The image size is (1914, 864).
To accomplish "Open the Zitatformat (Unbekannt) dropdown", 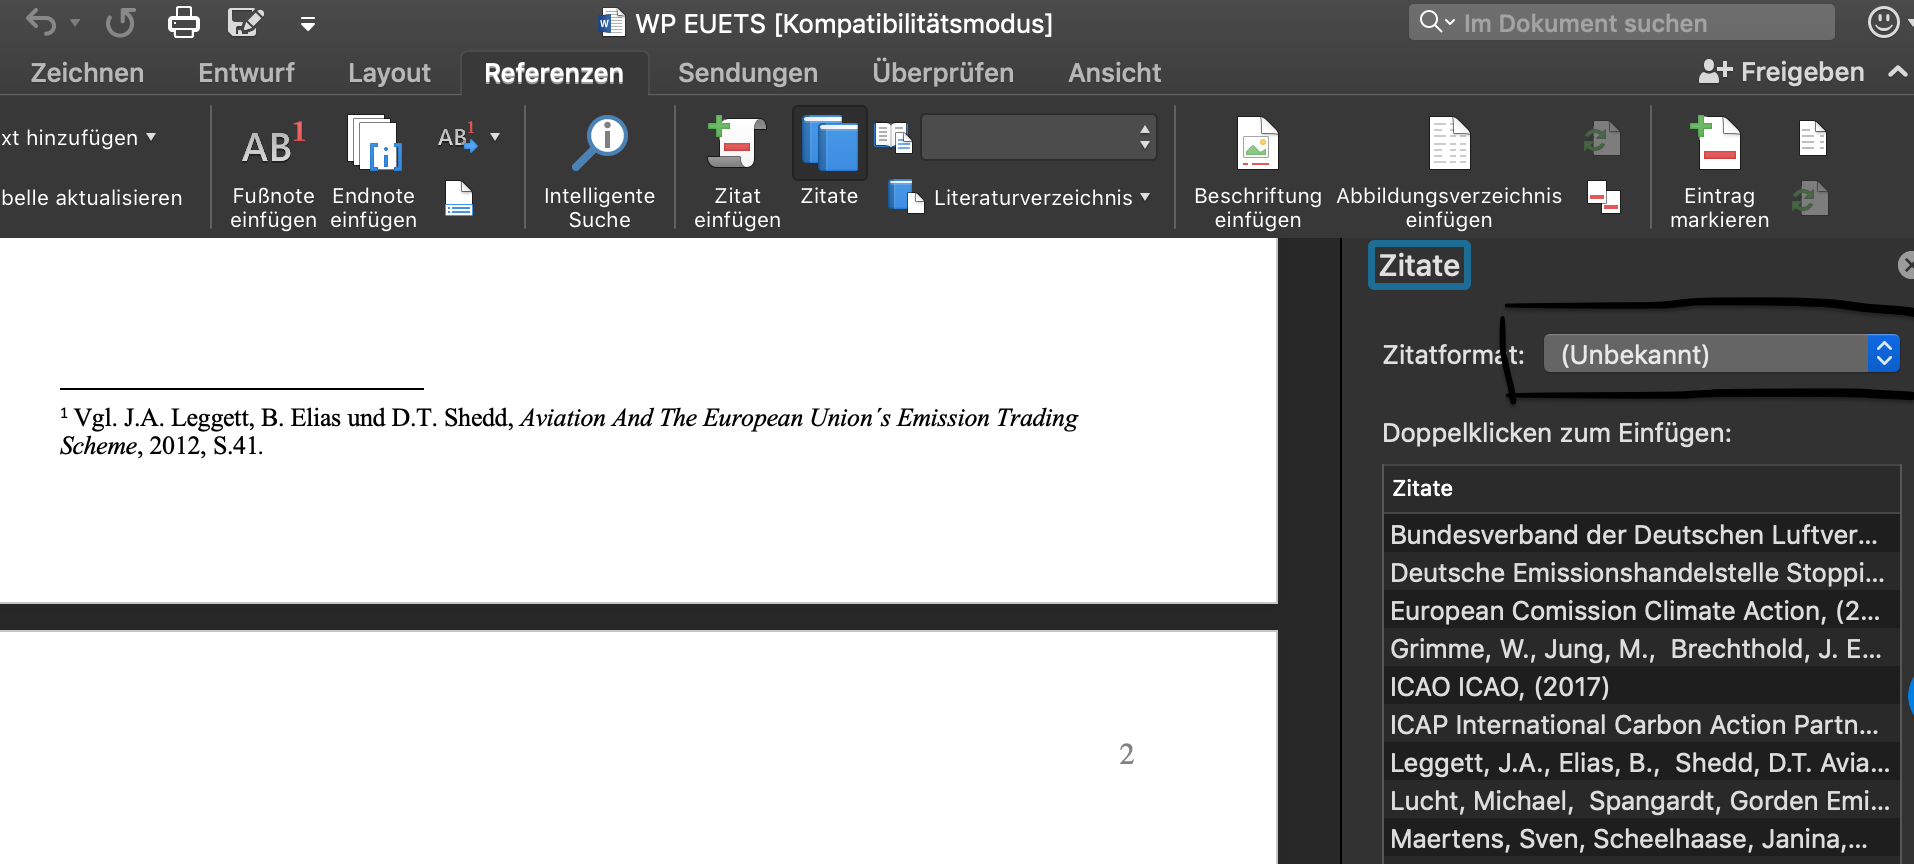I will click(1721, 354).
